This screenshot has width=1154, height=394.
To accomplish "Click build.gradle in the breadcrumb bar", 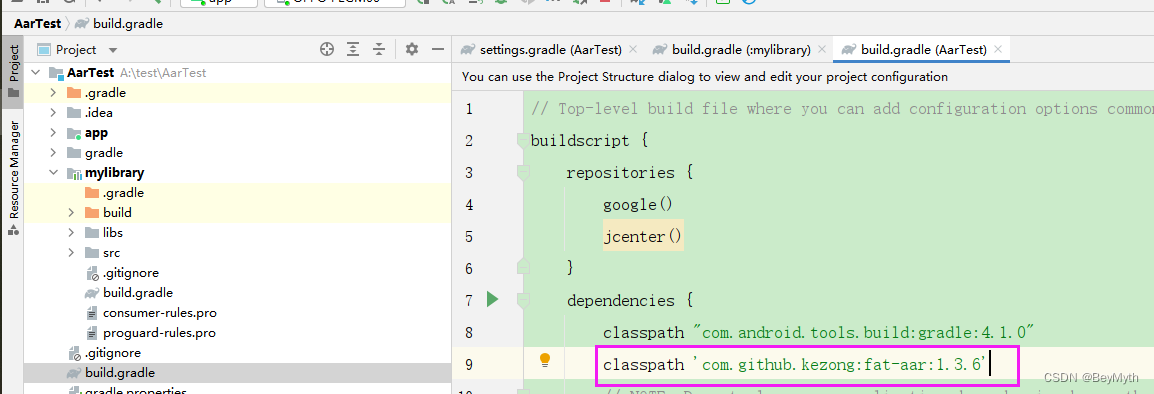I will tap(128, 23).
